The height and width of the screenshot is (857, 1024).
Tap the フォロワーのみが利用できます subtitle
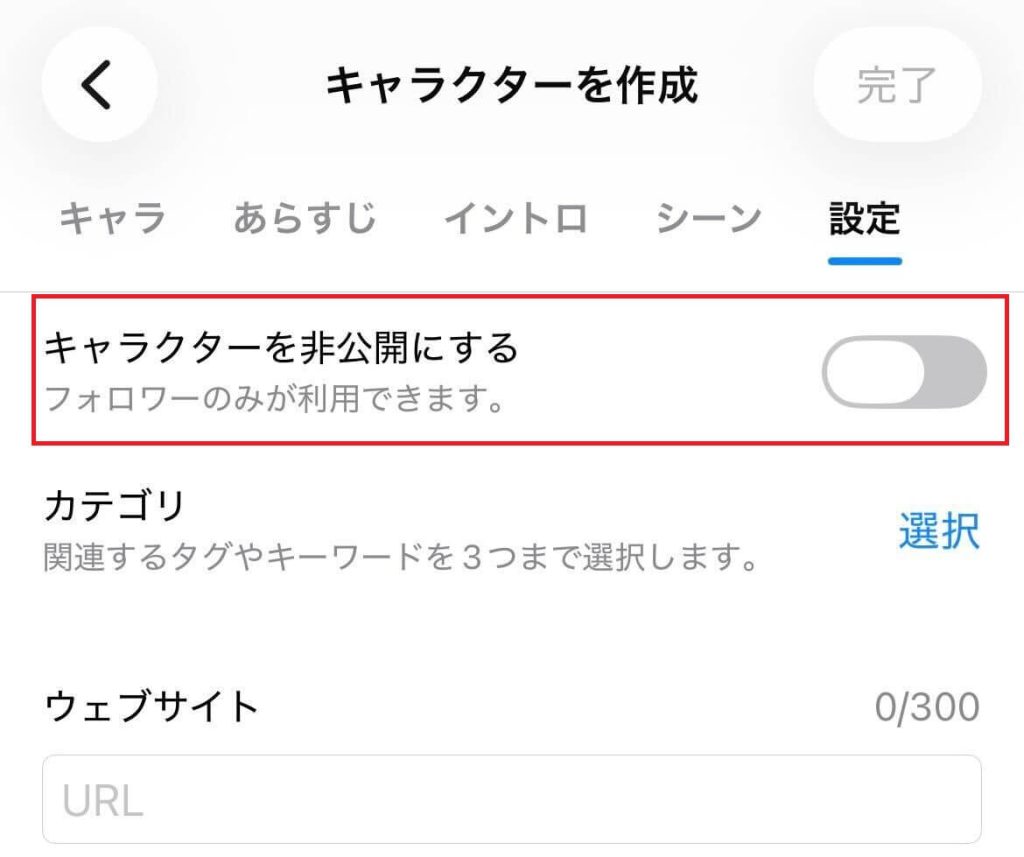click(x=274, y=400)
